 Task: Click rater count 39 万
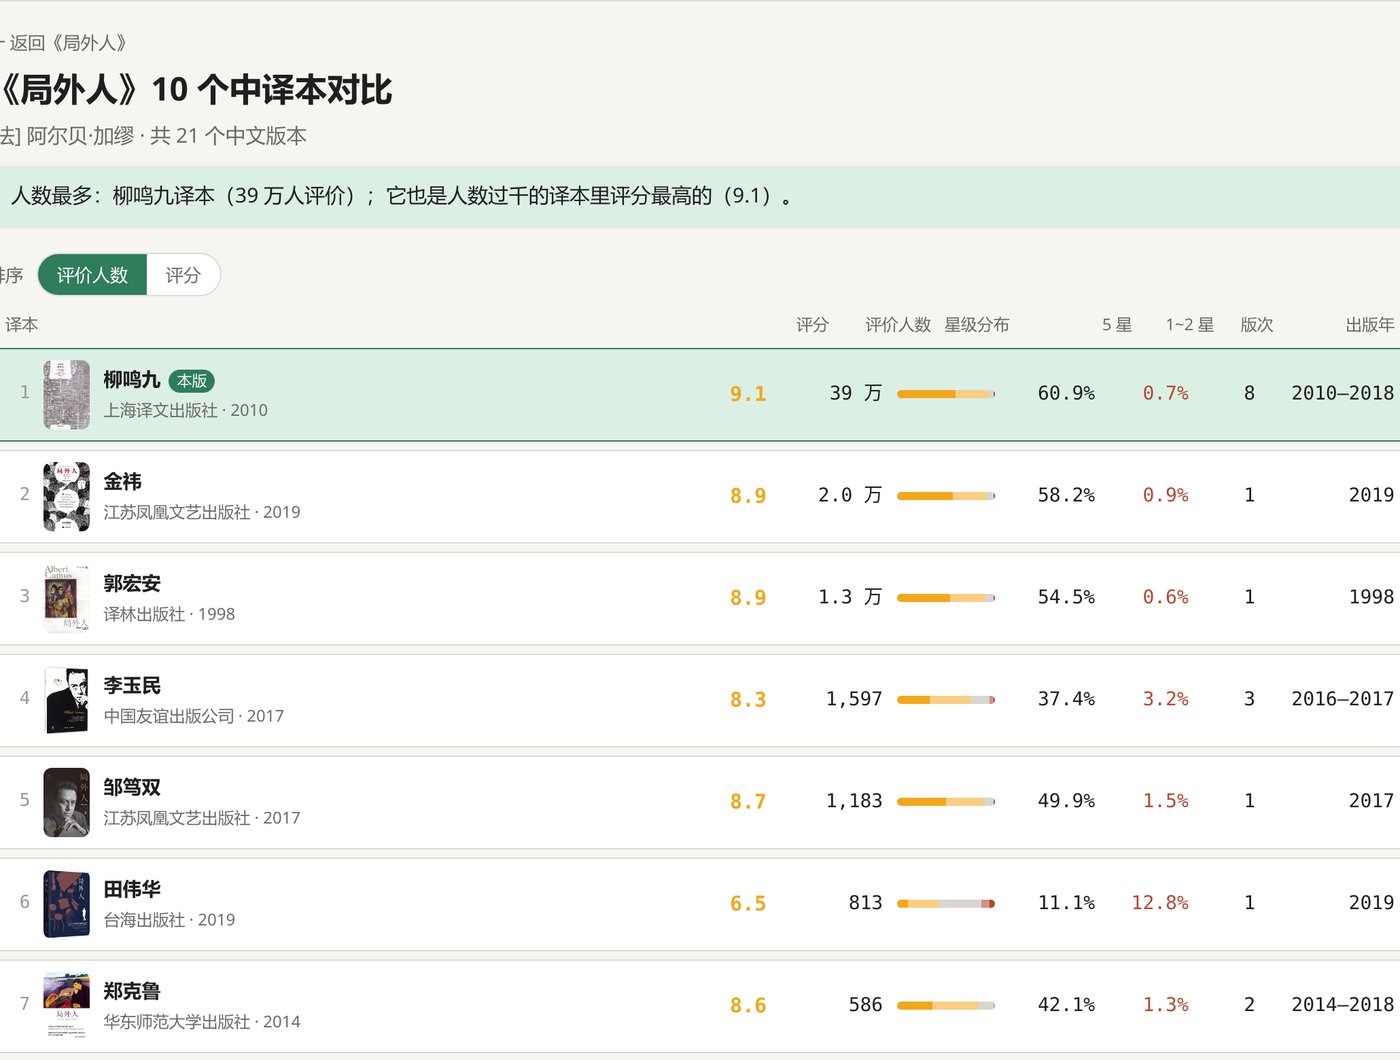(856, 393)
